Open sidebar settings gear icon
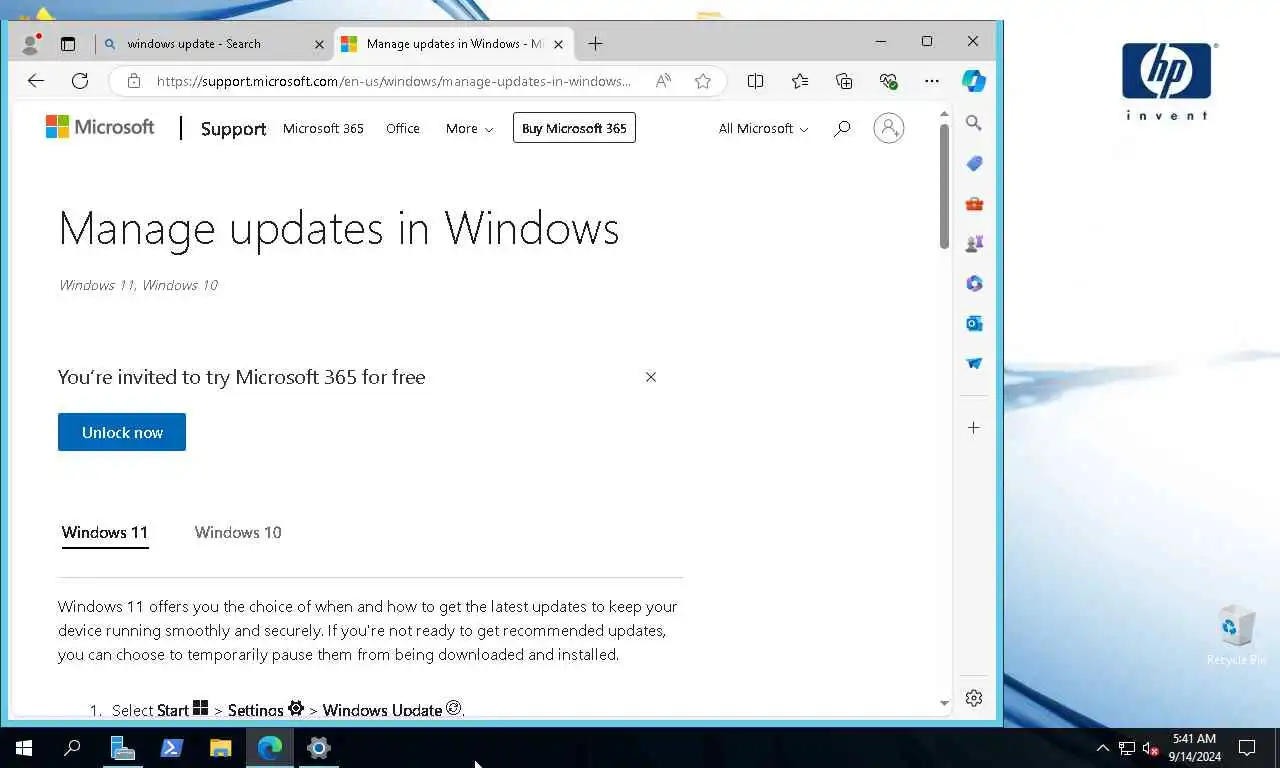Viewport: 1280px width, 768px height. coord(974,698)
